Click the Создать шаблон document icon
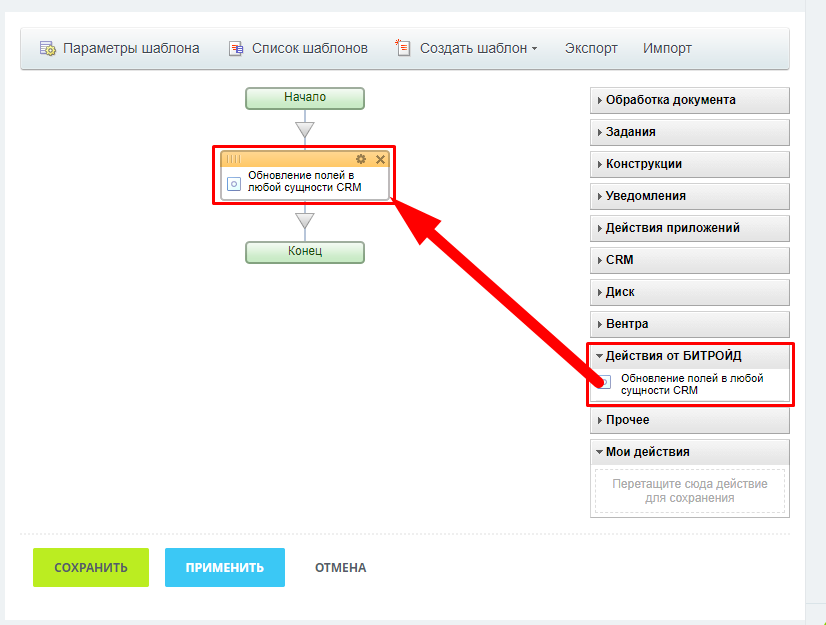This screenshot has height=625, width=826. click(404, 48)
